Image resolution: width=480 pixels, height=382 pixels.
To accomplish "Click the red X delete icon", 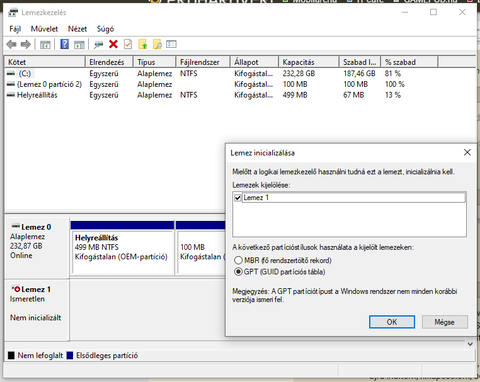I will tap(113, 44).
